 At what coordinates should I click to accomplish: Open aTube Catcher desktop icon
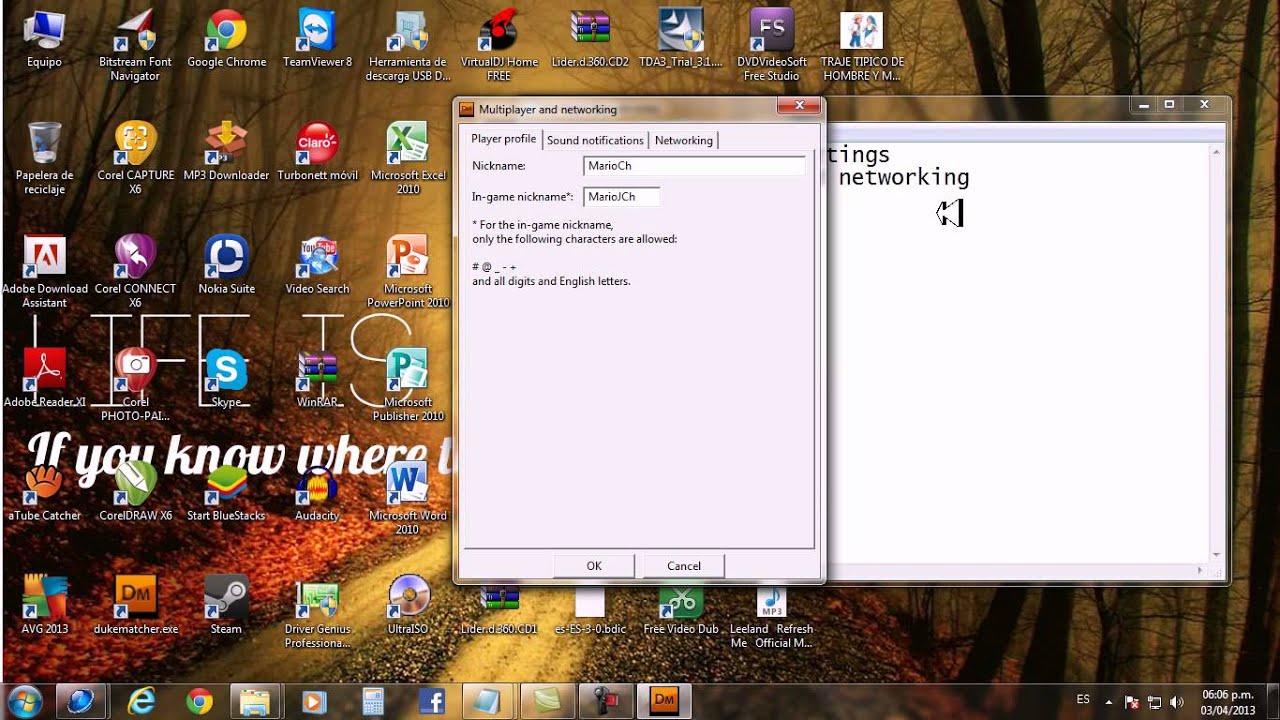click(x=45, y=492)
